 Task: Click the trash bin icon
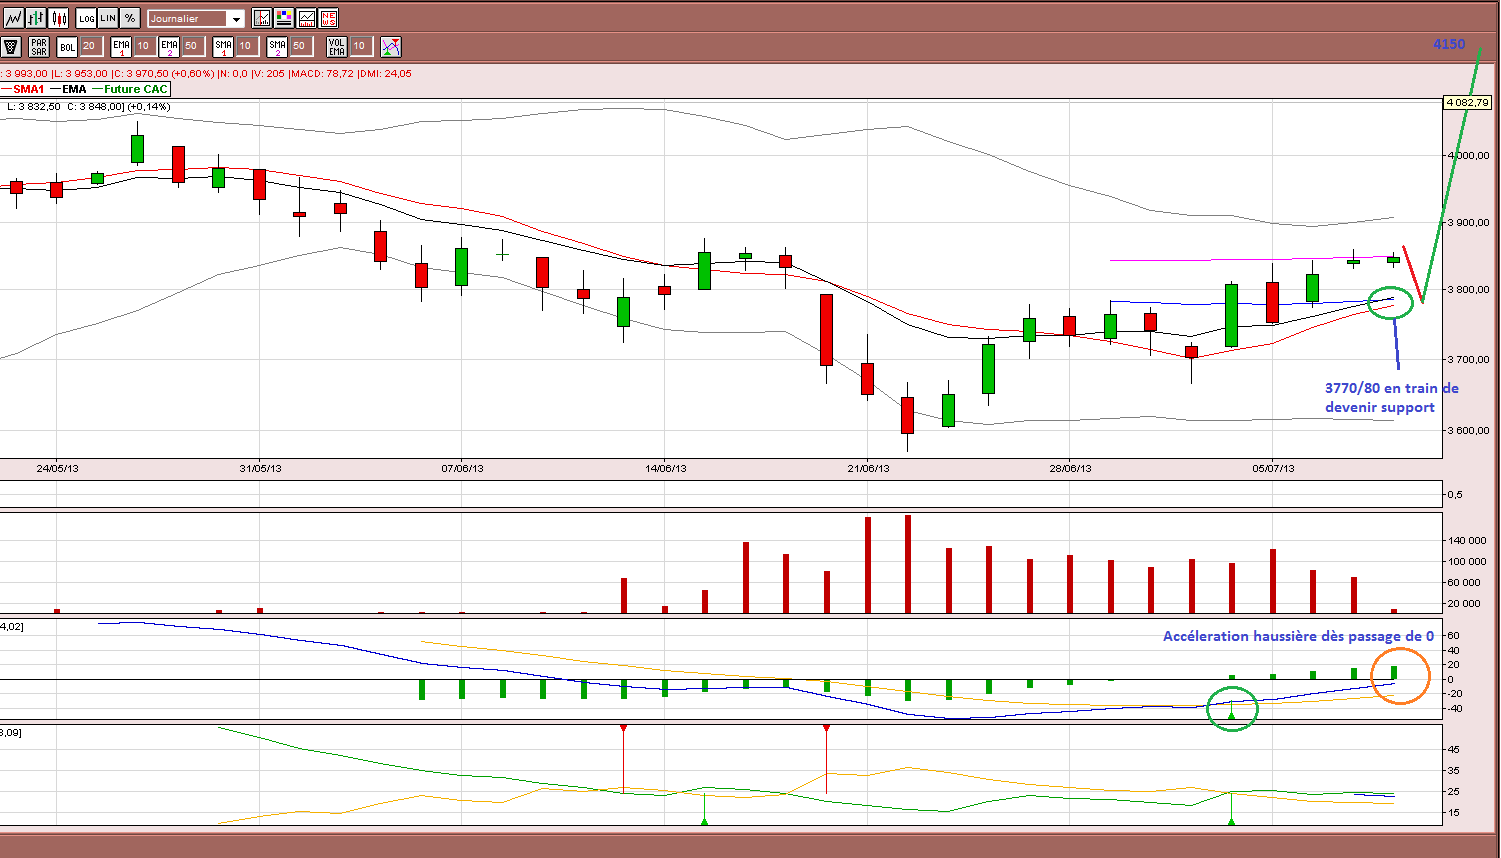pyautogui.click(x=11, y=46)
